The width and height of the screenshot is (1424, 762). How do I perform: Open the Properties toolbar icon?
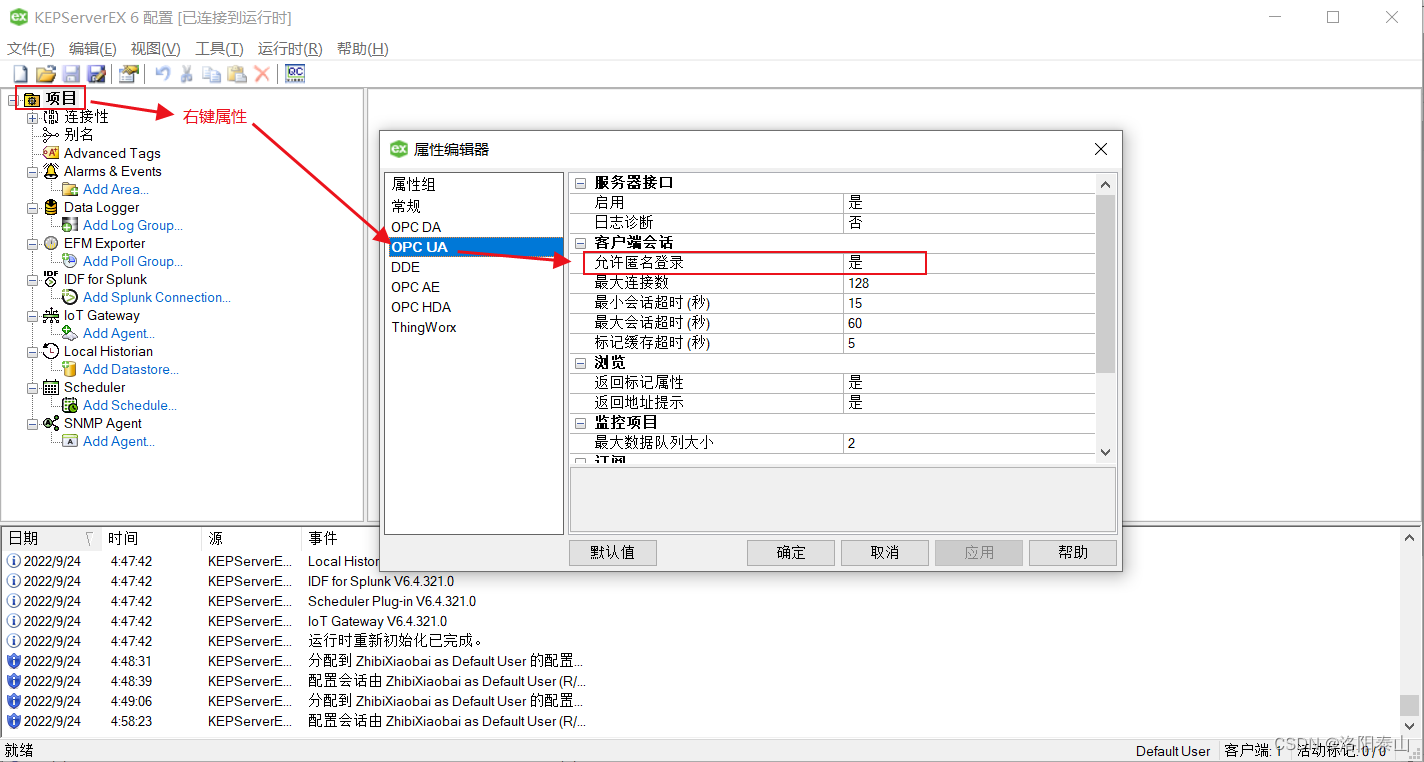(128, 73)
